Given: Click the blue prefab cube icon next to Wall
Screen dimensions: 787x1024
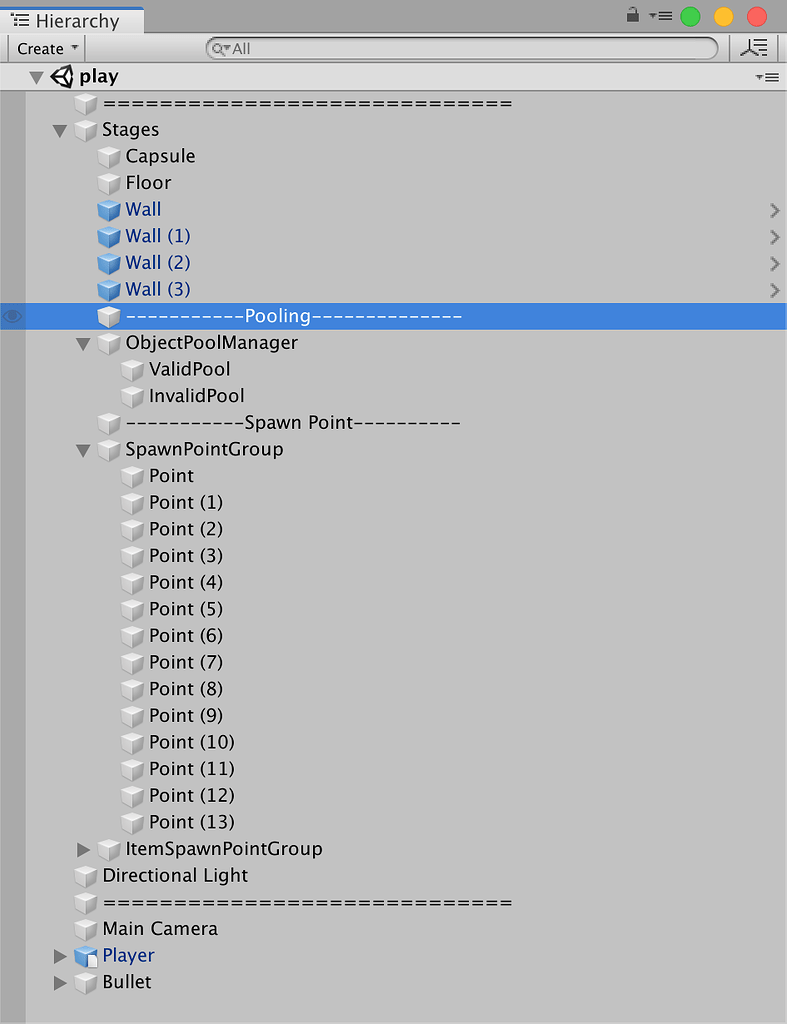Looking at the screenshot, I should point(109,209).
